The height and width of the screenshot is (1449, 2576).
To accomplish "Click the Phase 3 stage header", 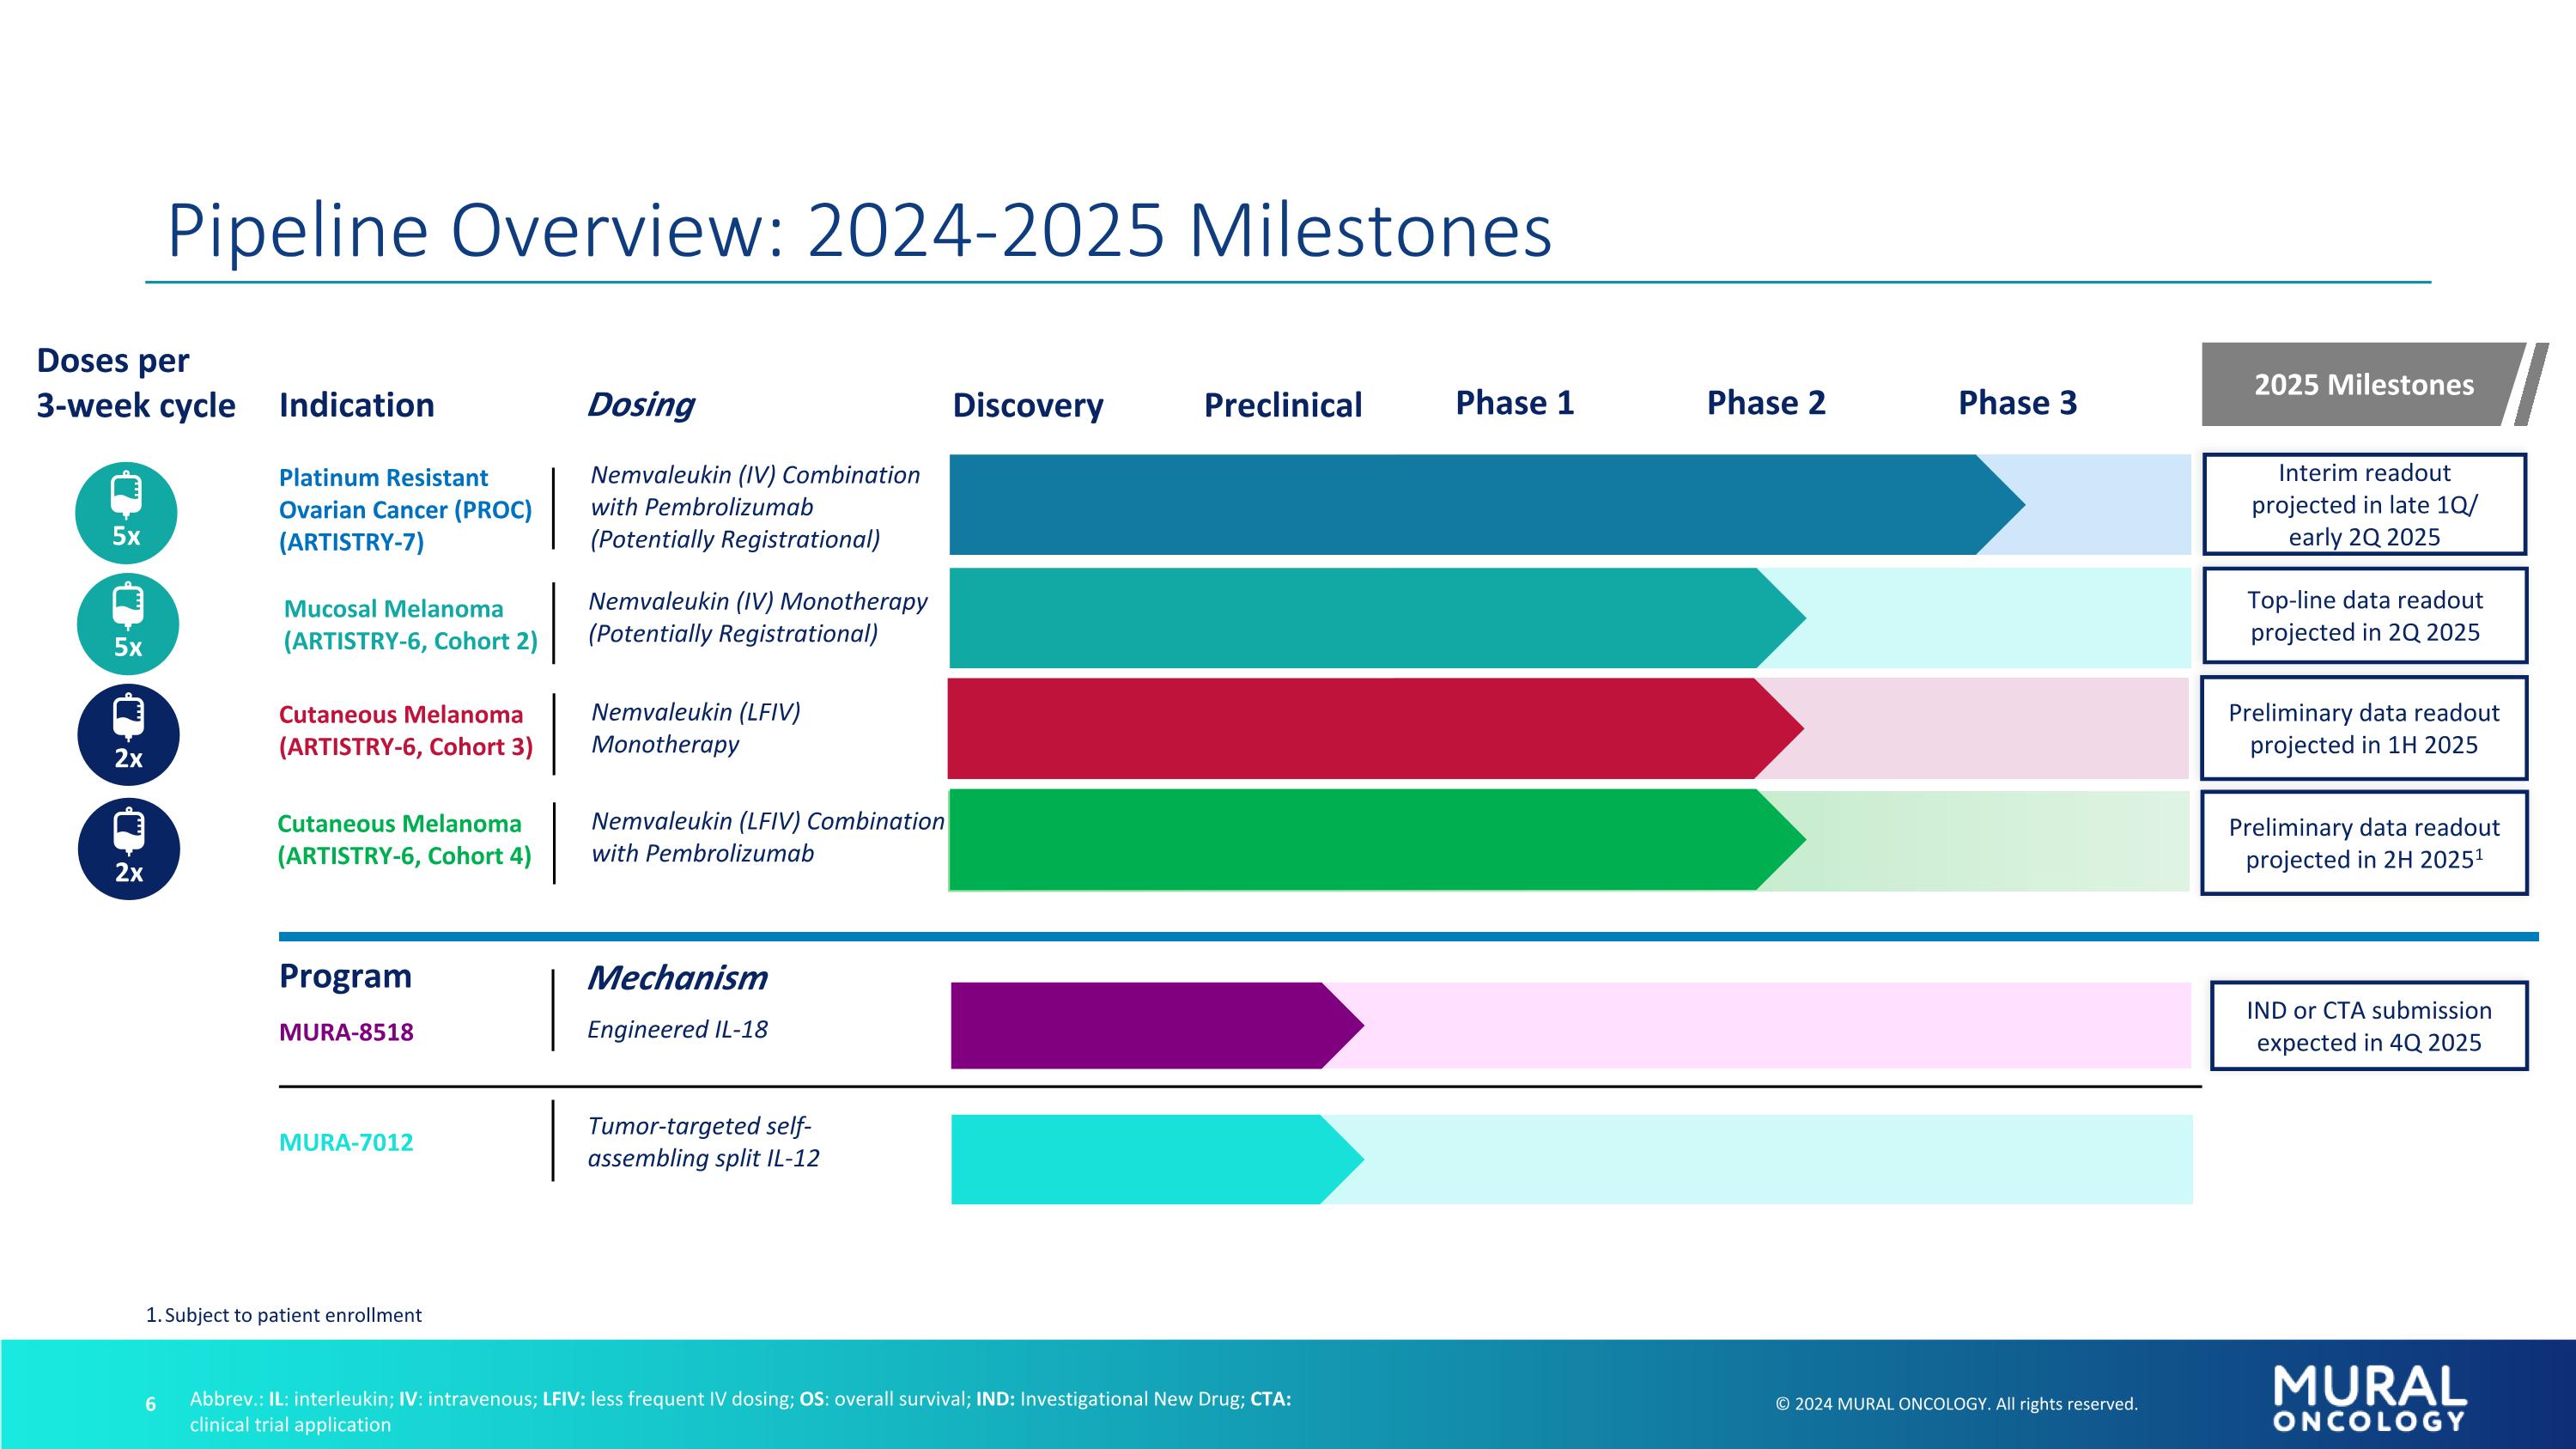I will tap(2017, 403).
